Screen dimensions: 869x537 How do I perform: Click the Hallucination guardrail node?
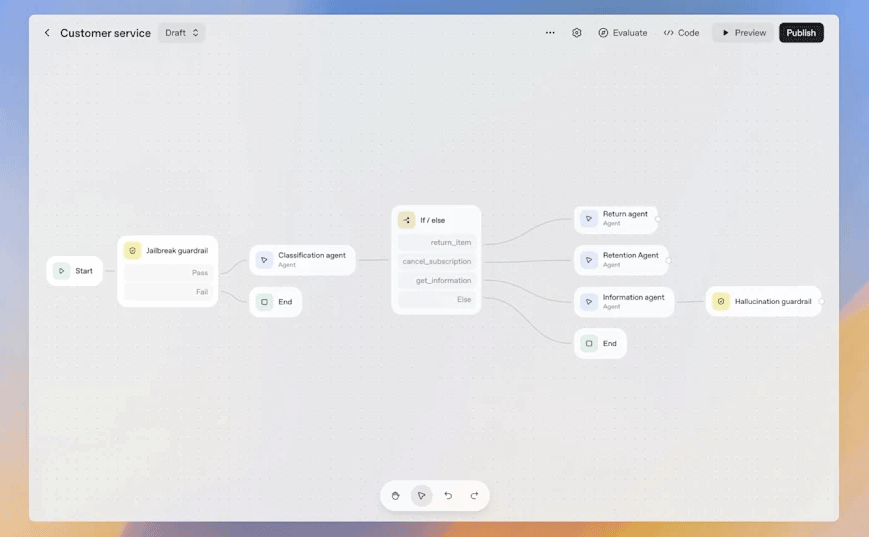click(x=763, y=301)
